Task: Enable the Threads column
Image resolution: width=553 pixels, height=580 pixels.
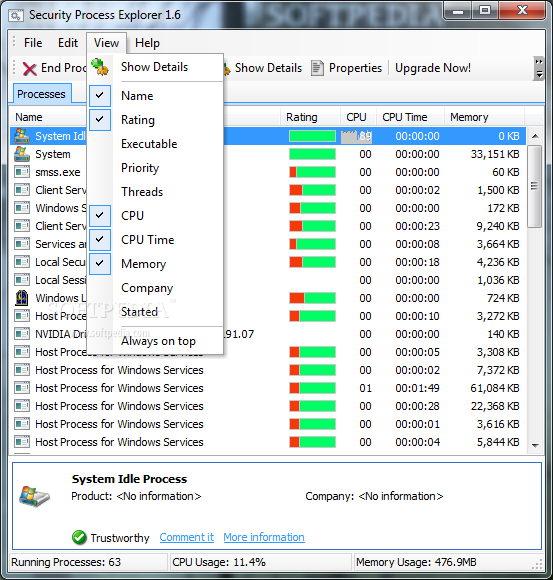Action: coord(155,192)
